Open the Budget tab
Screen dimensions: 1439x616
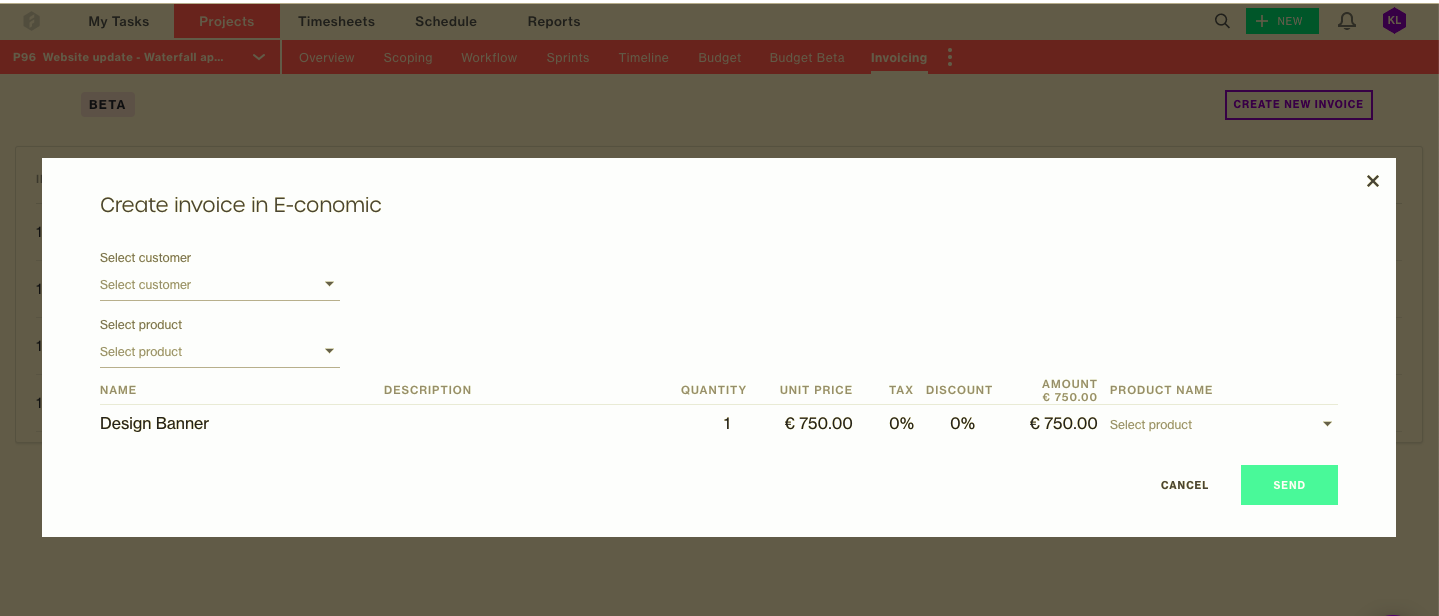click(720, 57)
